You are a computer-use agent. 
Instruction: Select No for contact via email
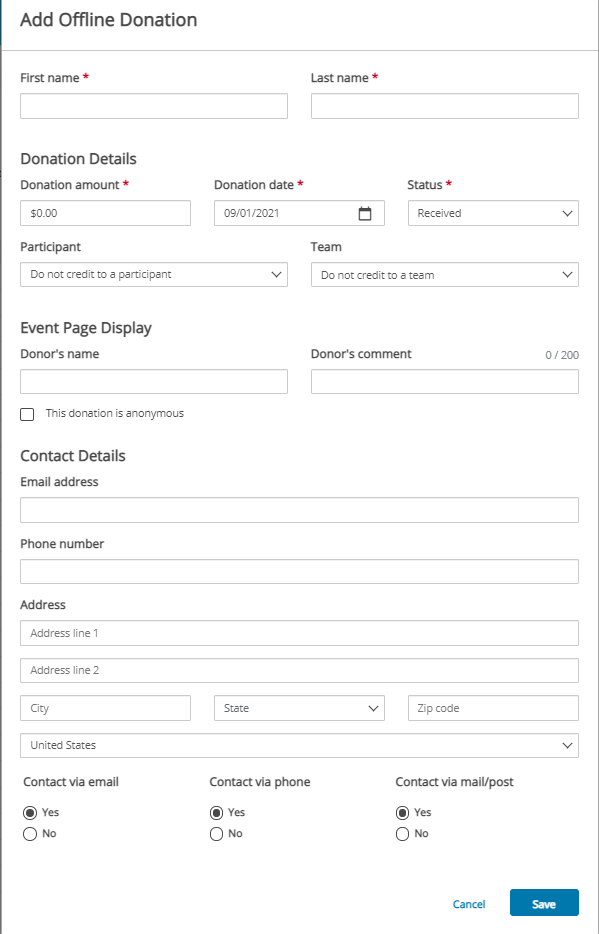(30, 834)
